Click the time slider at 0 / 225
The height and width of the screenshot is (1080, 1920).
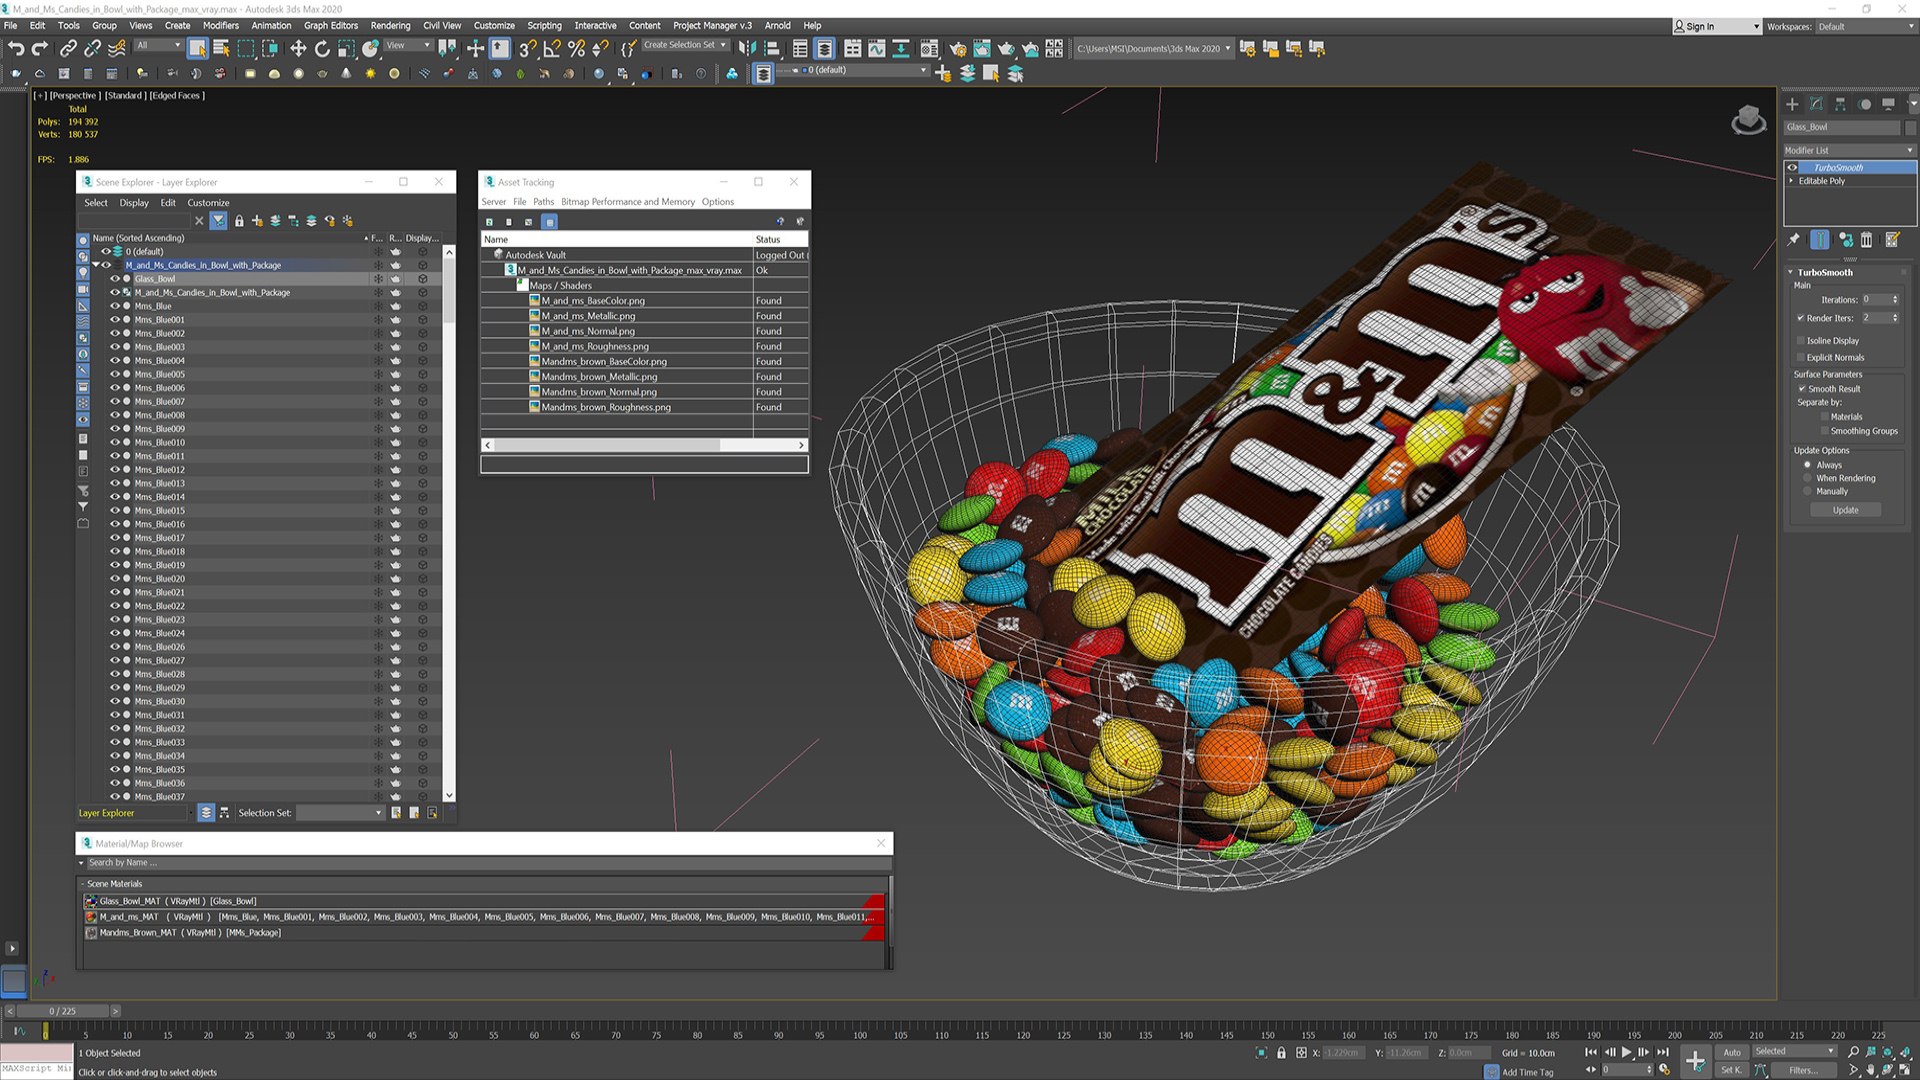pos(63,1011)
